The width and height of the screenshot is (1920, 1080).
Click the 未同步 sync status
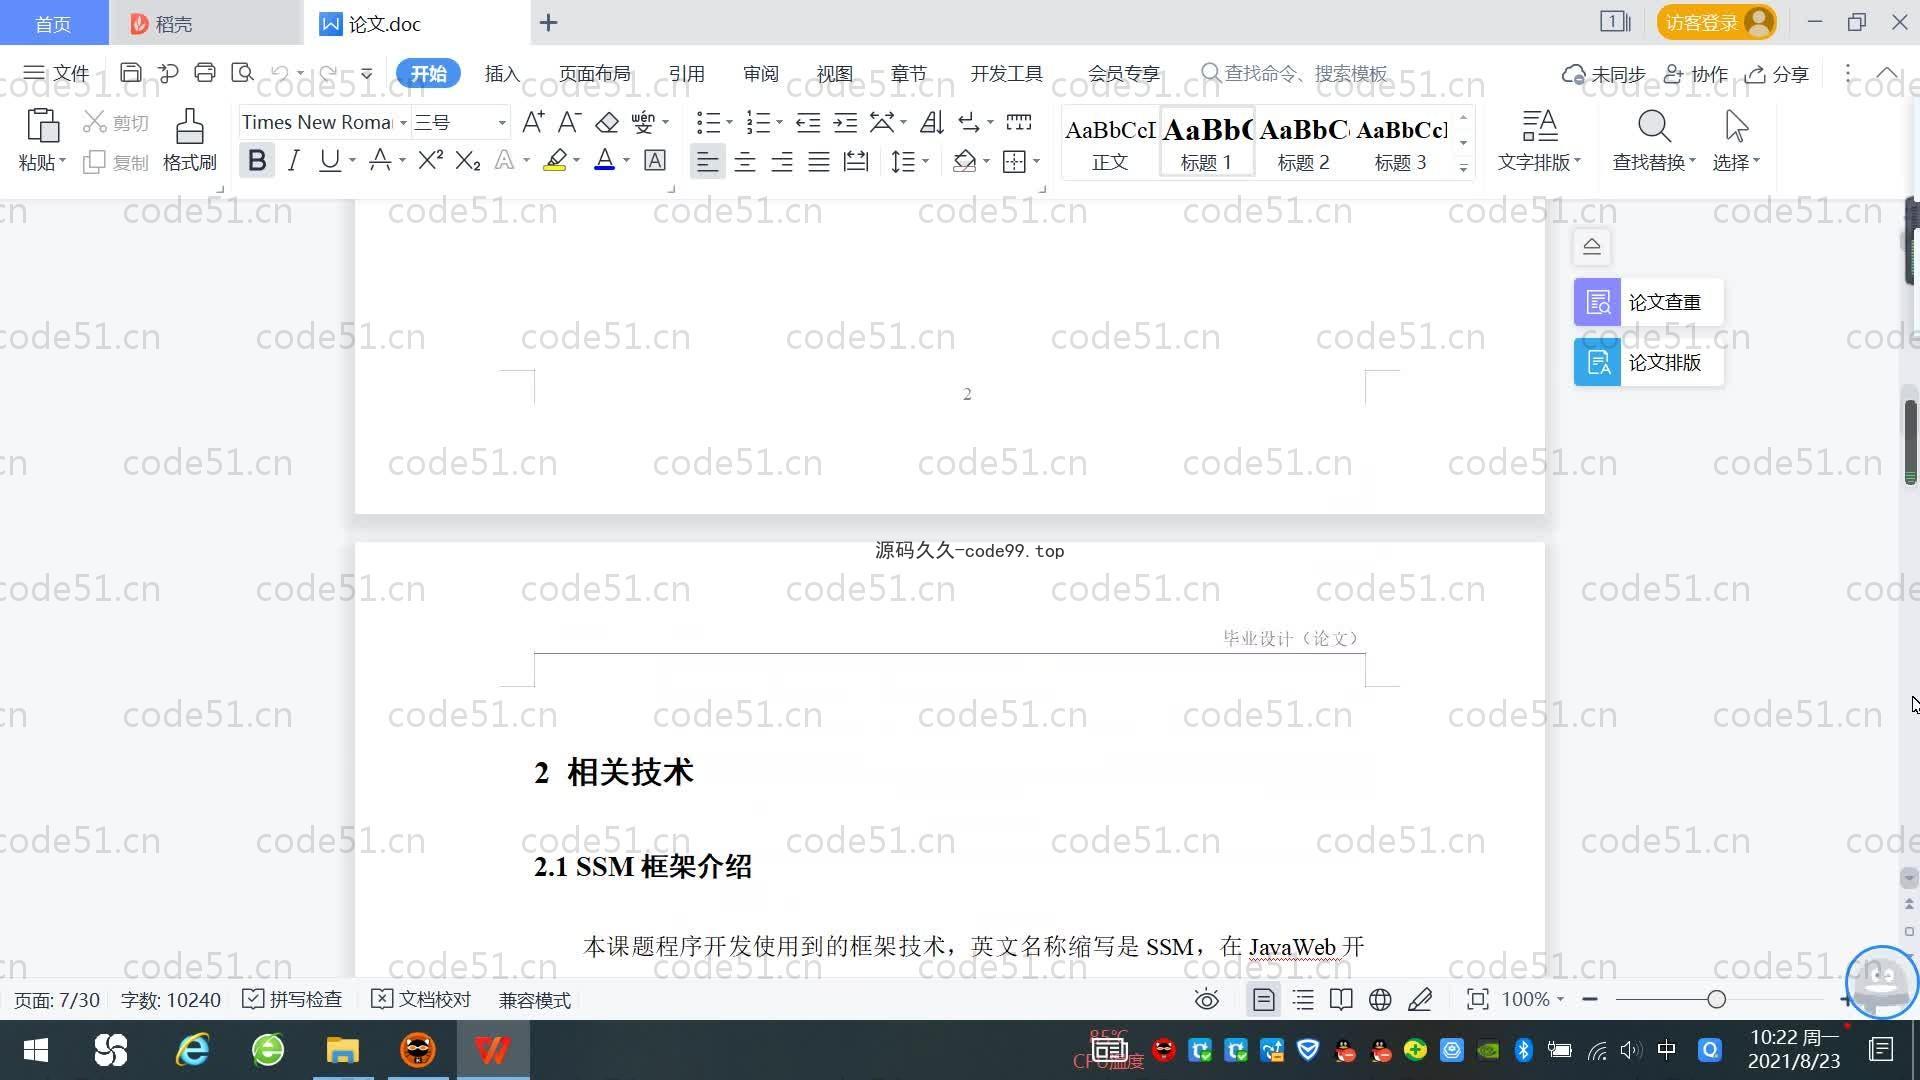click(1604, 74)
